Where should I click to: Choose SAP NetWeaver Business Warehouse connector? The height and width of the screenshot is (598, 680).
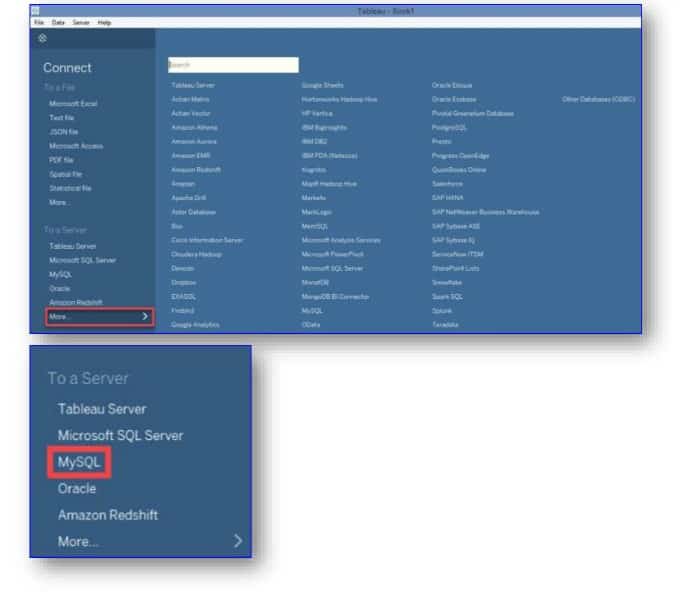[x=486, y=212]
